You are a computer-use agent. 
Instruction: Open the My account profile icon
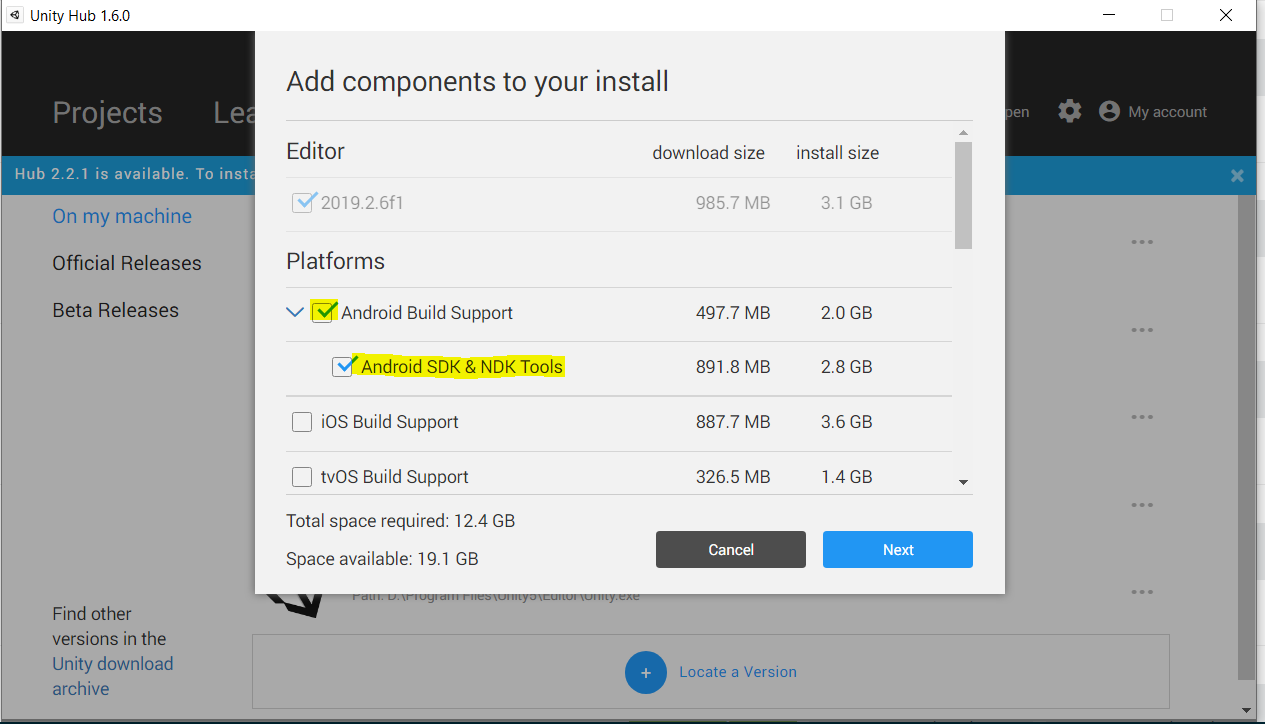(1109, 111)
